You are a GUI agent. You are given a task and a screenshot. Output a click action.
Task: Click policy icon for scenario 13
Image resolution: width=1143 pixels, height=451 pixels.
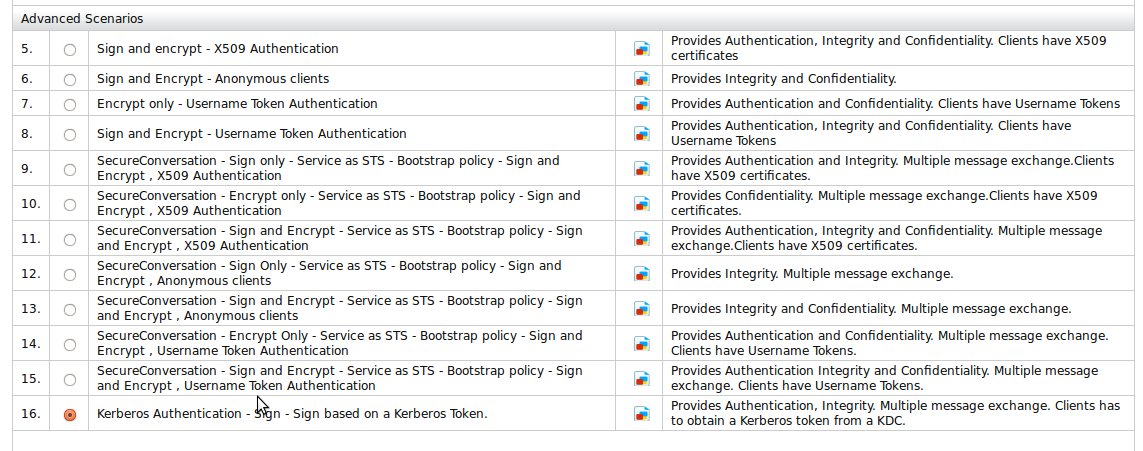642,309
